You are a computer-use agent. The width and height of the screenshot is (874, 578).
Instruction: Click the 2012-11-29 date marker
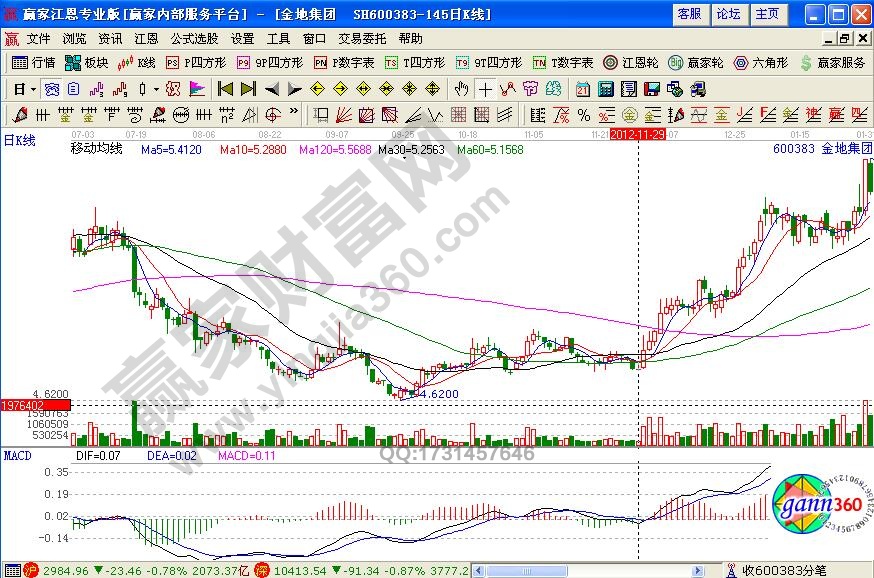(638, 133)
